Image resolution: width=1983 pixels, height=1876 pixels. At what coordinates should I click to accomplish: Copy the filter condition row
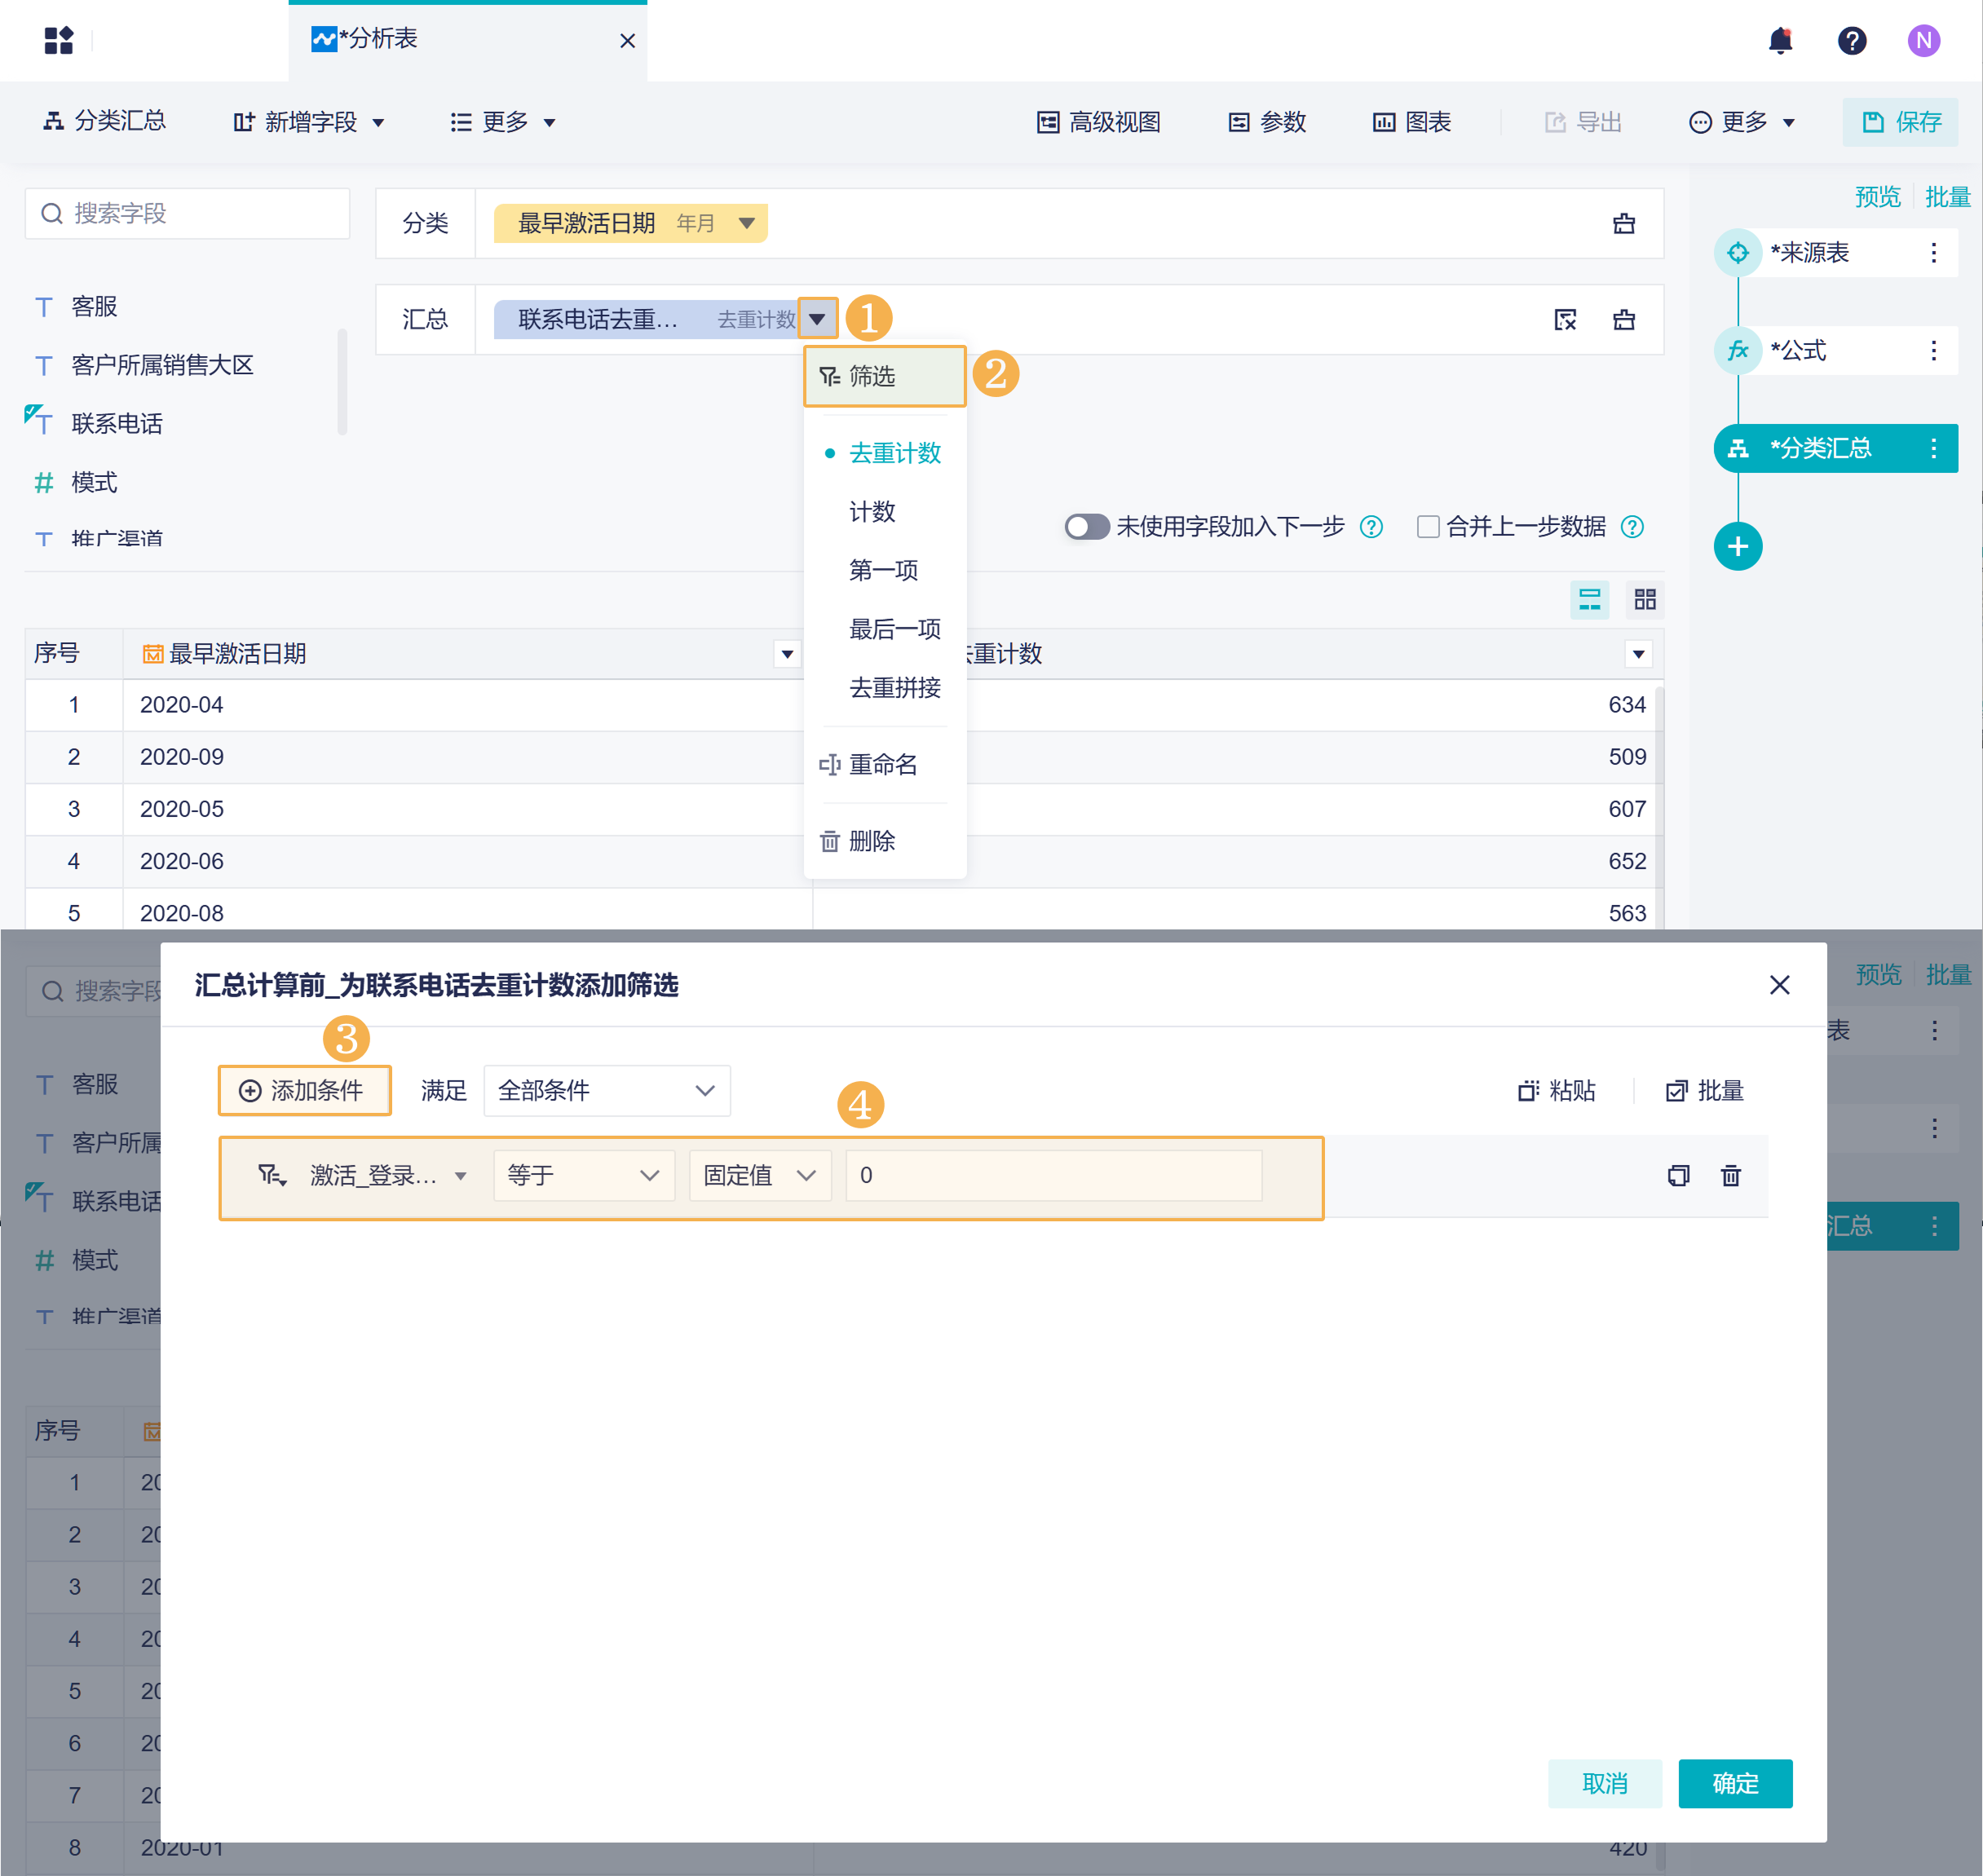pos(1678,1176)
